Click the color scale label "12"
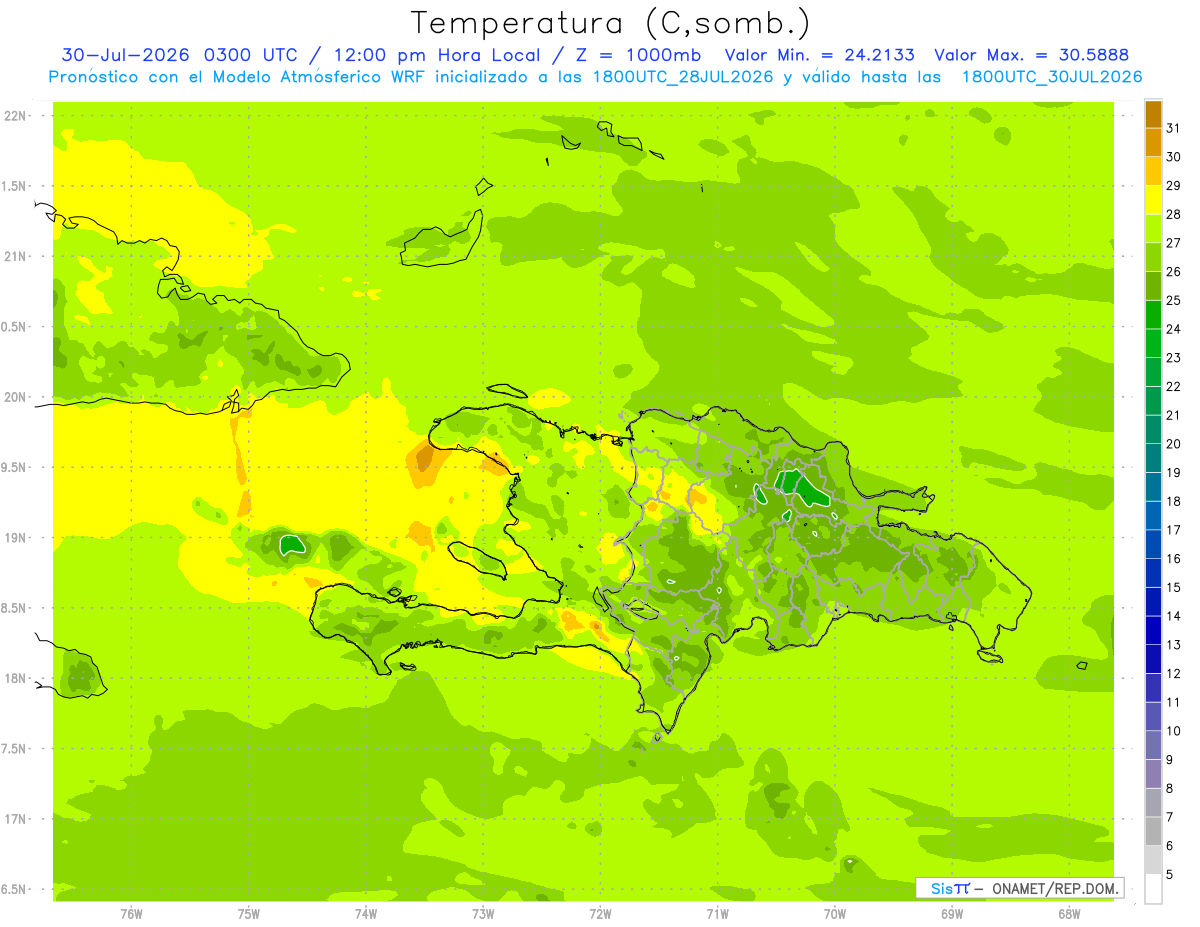This screenshot has width=1200, height=927. point(1173,674)
